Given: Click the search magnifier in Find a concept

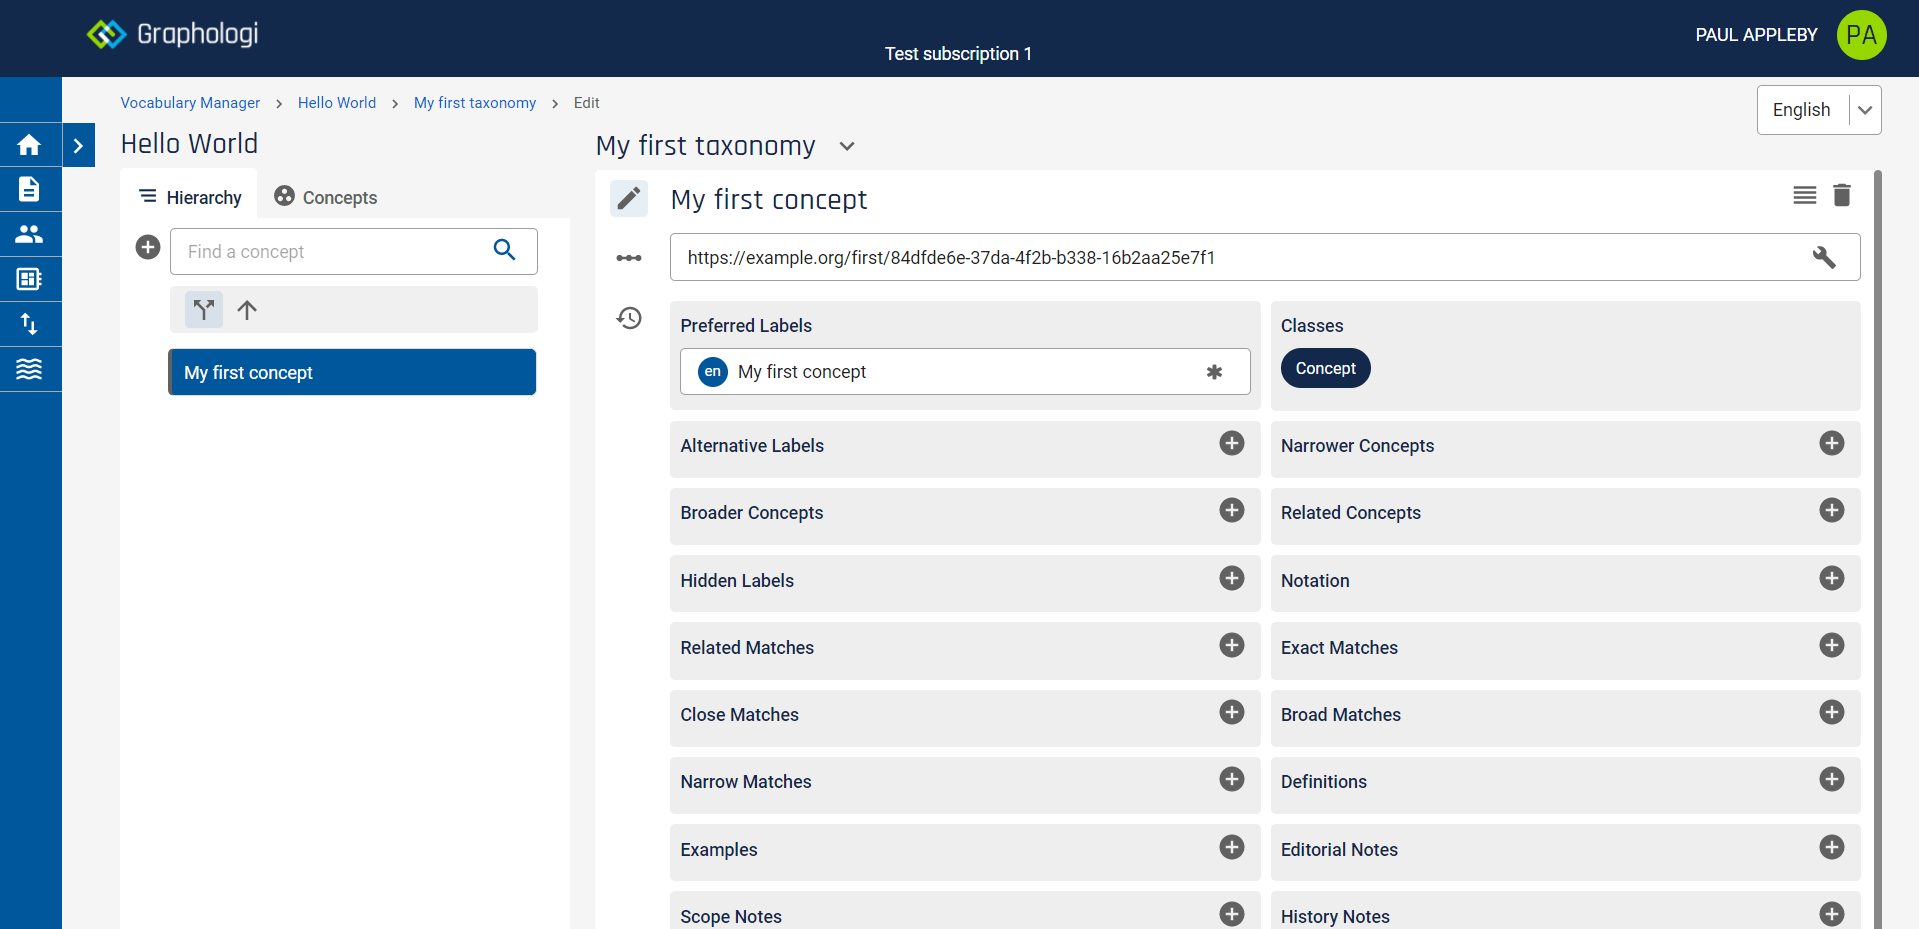Looking at the screenshot, I should coord(504,250).
